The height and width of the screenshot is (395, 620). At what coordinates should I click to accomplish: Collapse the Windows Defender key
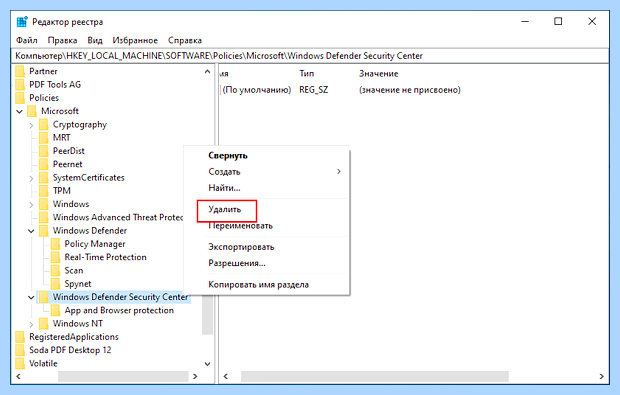pyautogui.click(x=31, y=231)
